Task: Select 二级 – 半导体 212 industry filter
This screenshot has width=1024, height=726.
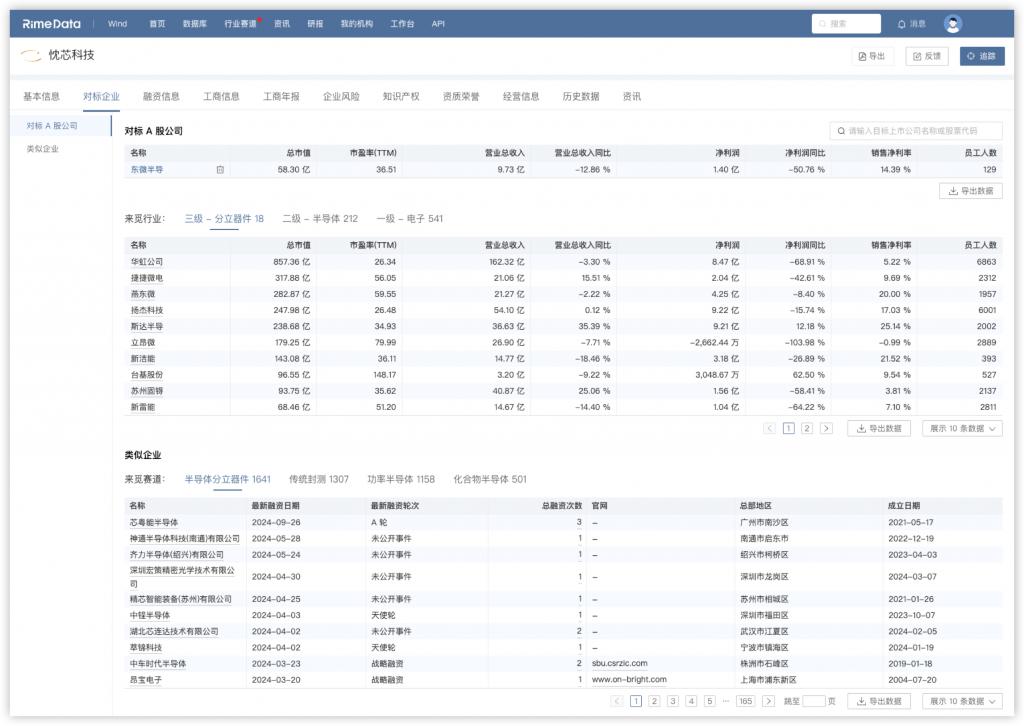Action: click(320, 219)
